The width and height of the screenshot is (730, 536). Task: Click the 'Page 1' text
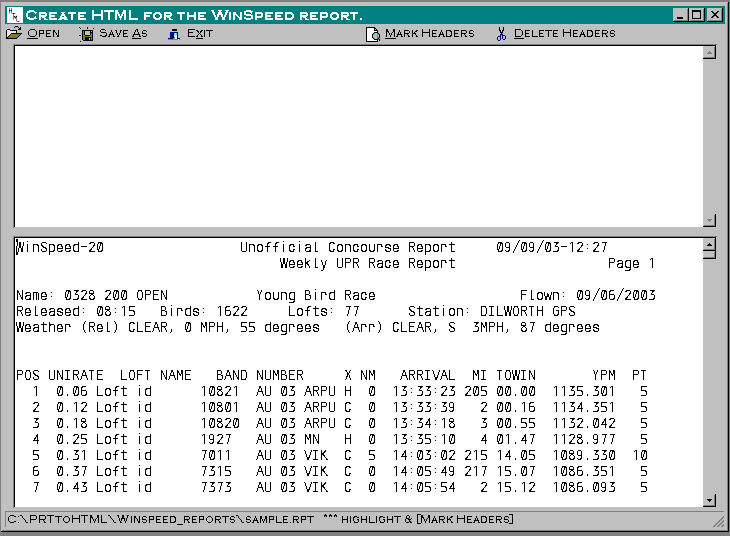click(x=631, y=264)
